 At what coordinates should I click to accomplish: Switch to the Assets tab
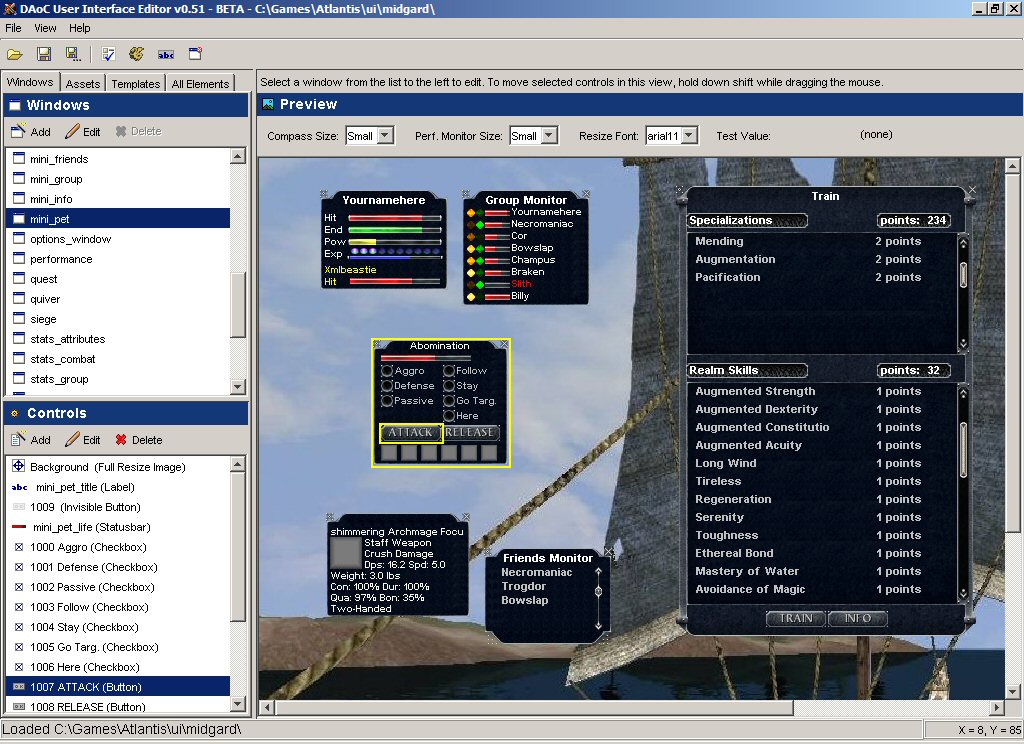(83, 84)
